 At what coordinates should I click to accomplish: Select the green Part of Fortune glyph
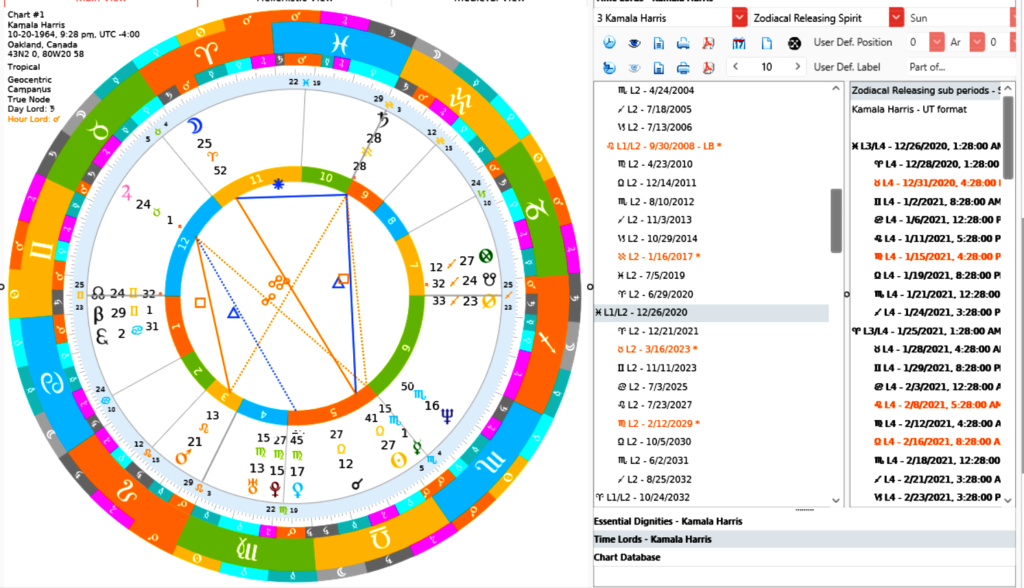485,256
